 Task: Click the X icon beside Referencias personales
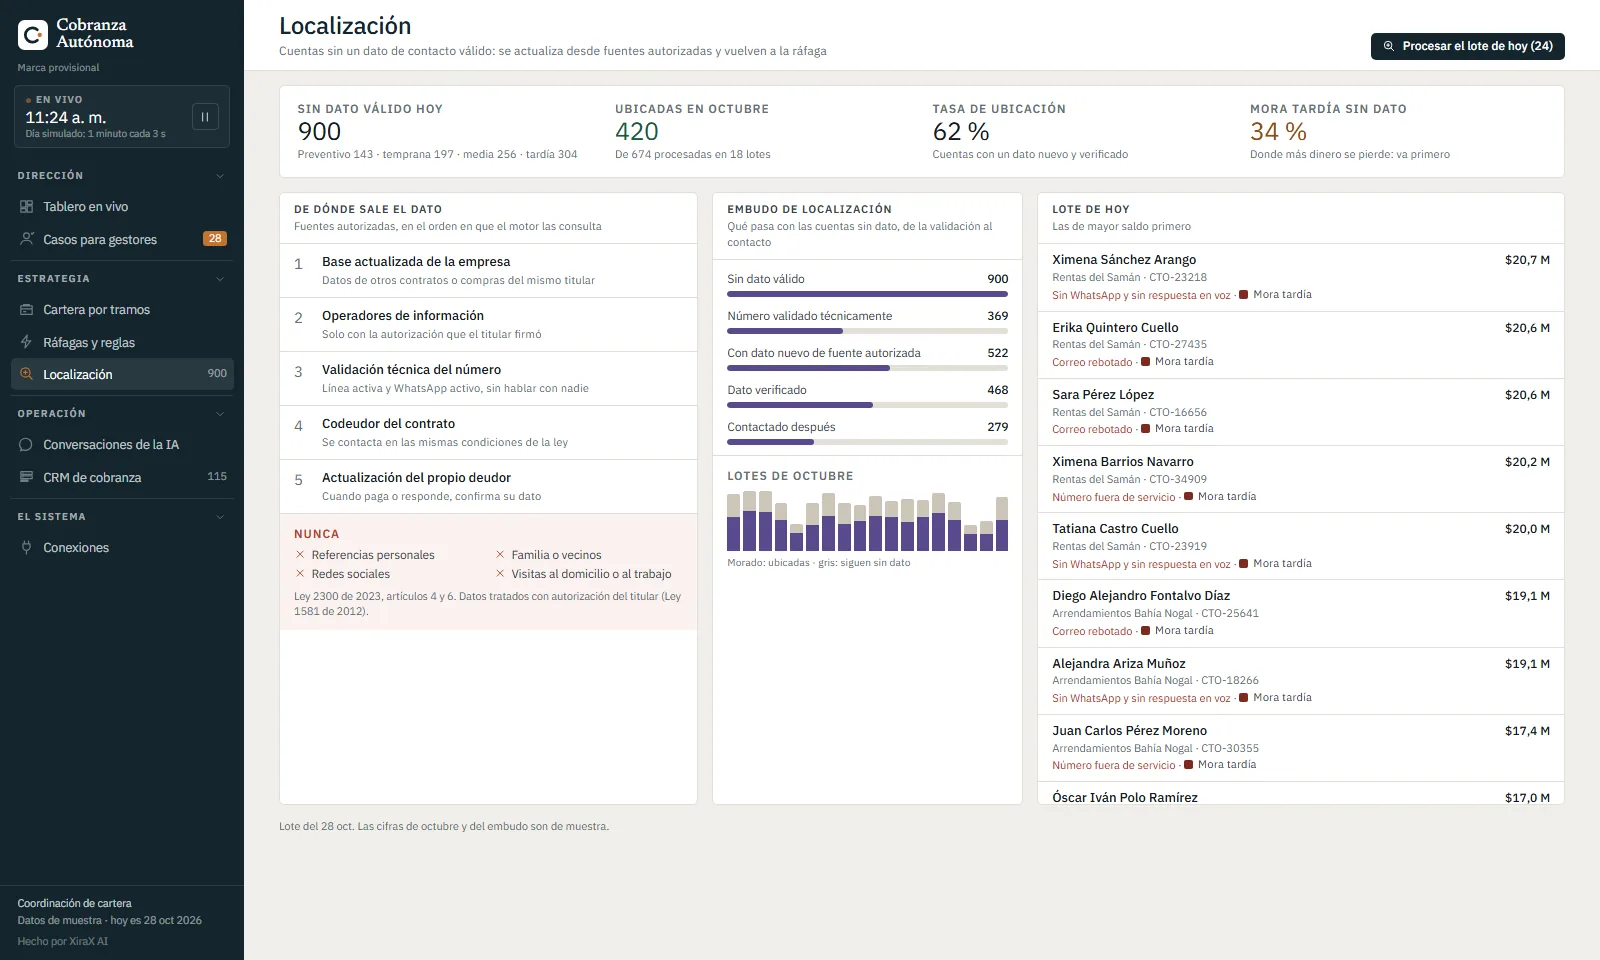click(300, 555)
